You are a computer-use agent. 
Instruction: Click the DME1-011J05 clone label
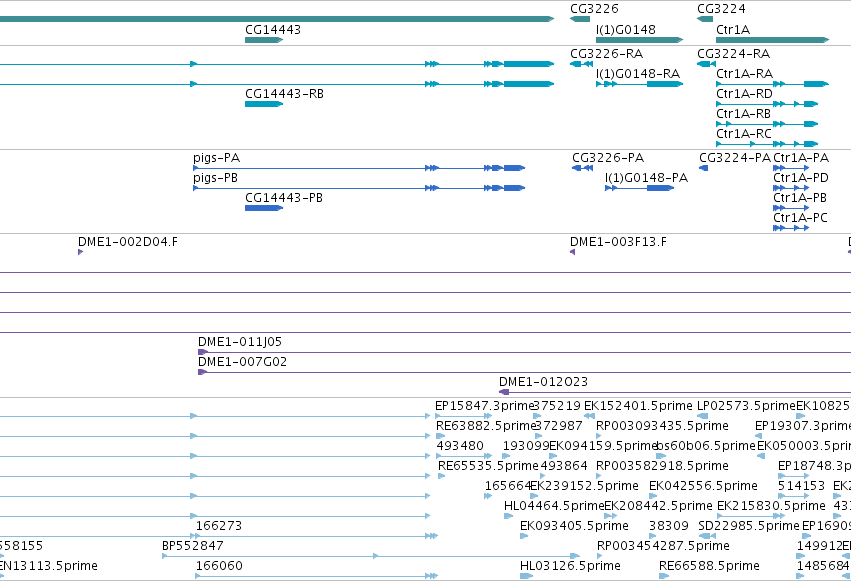[x=240, y=342]
